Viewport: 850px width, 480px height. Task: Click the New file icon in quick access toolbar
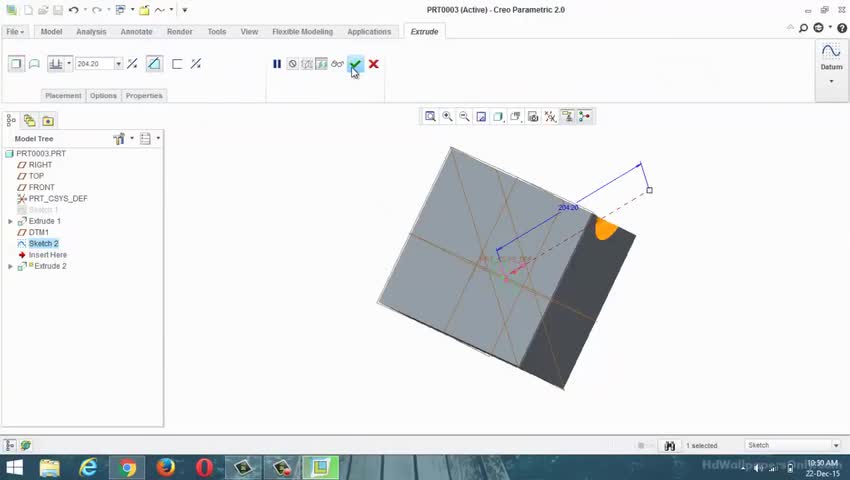pyautogui.click(x=28, y=10)
